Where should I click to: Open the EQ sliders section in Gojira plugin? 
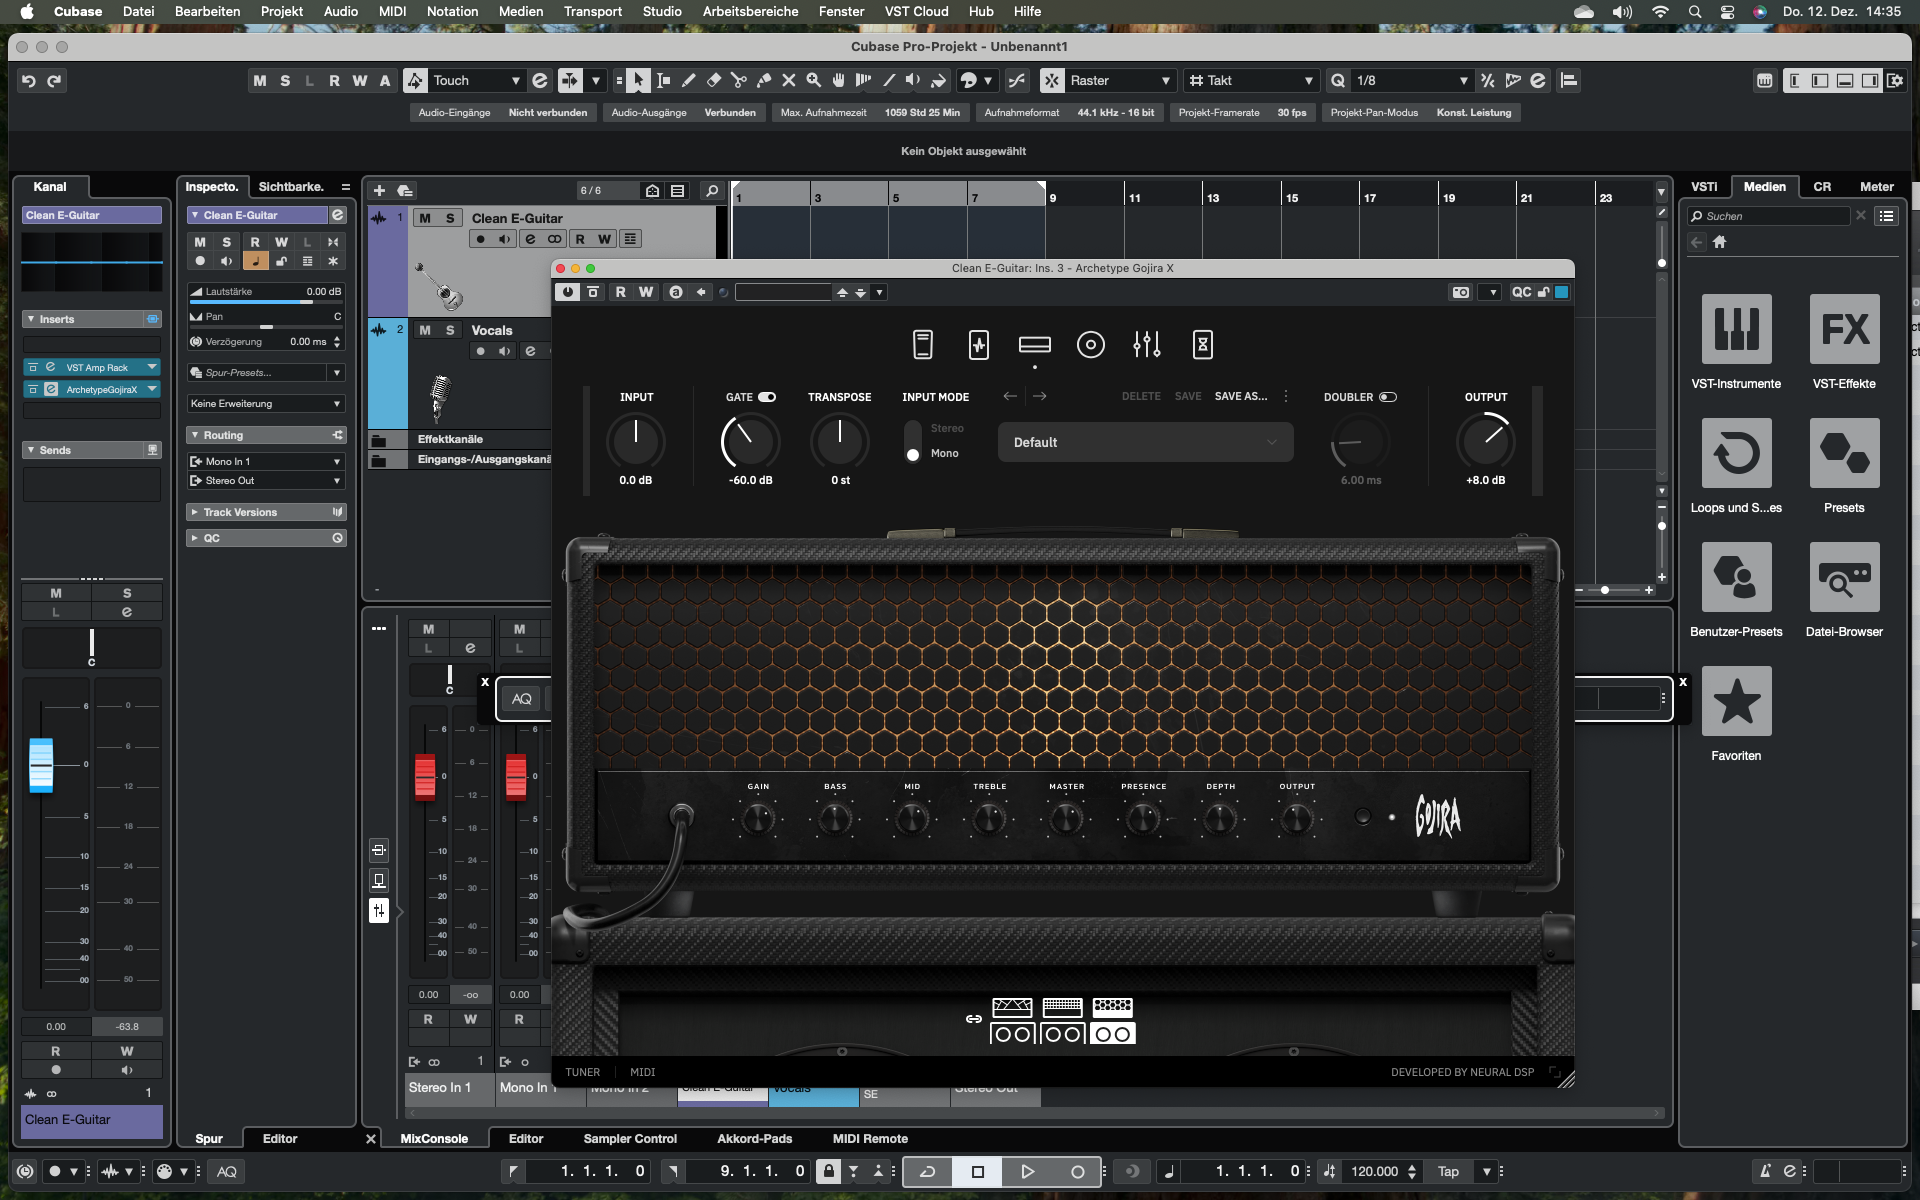(1147, 345)
